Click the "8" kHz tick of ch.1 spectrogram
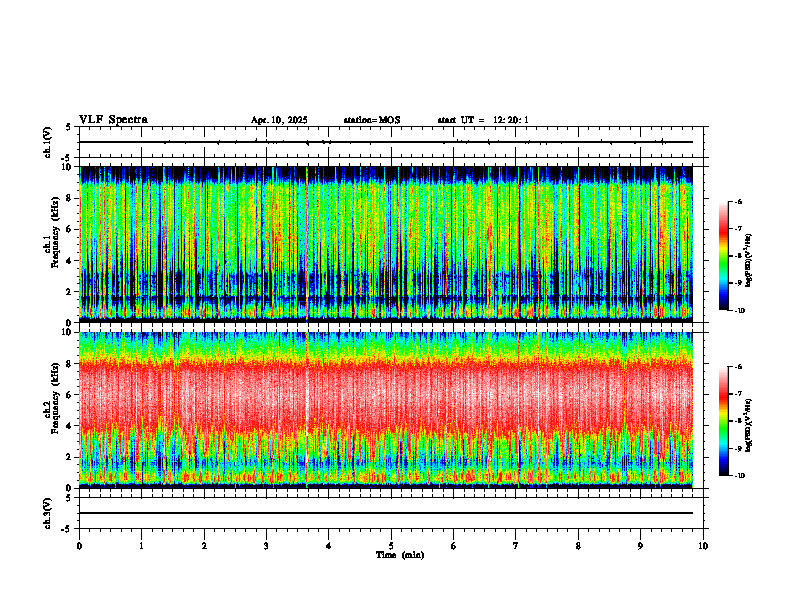This screenshot has height=612, width=792. [x=70, y=198]
